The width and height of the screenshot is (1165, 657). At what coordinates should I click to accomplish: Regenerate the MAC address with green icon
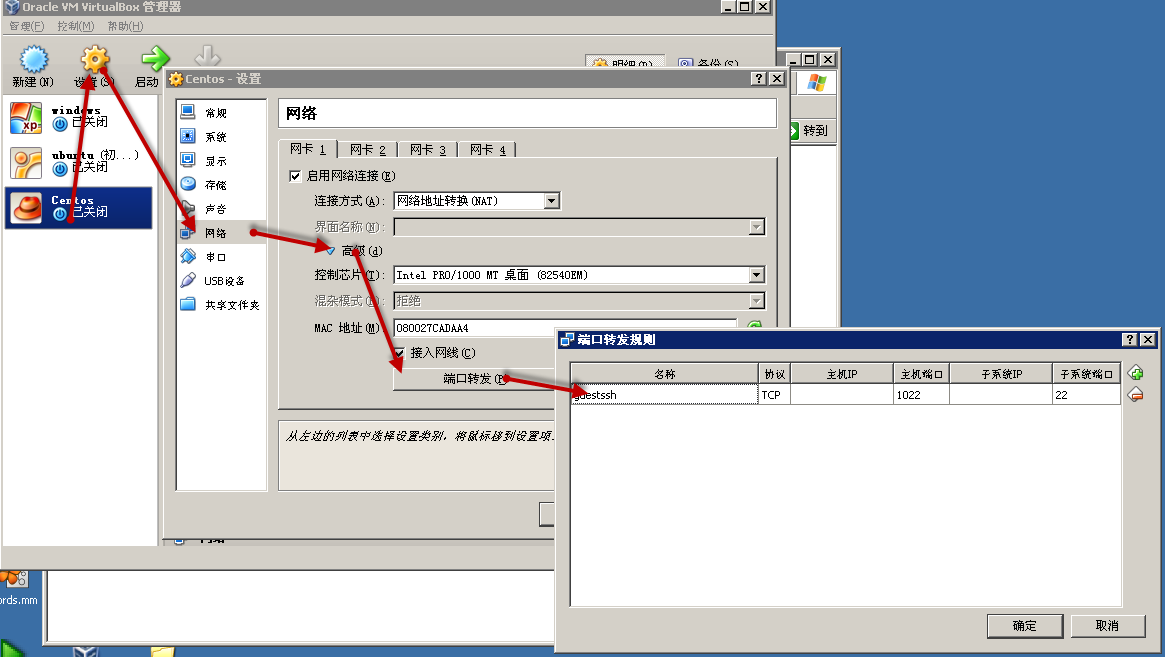[x=754, y=326]
